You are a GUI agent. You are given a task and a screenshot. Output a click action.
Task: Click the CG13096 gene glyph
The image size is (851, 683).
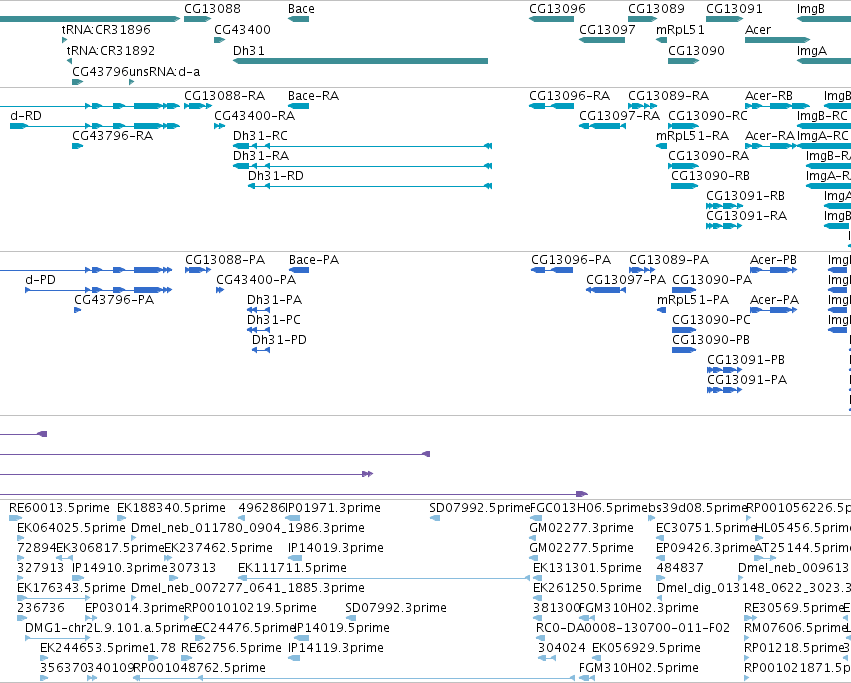pos(551,19)
